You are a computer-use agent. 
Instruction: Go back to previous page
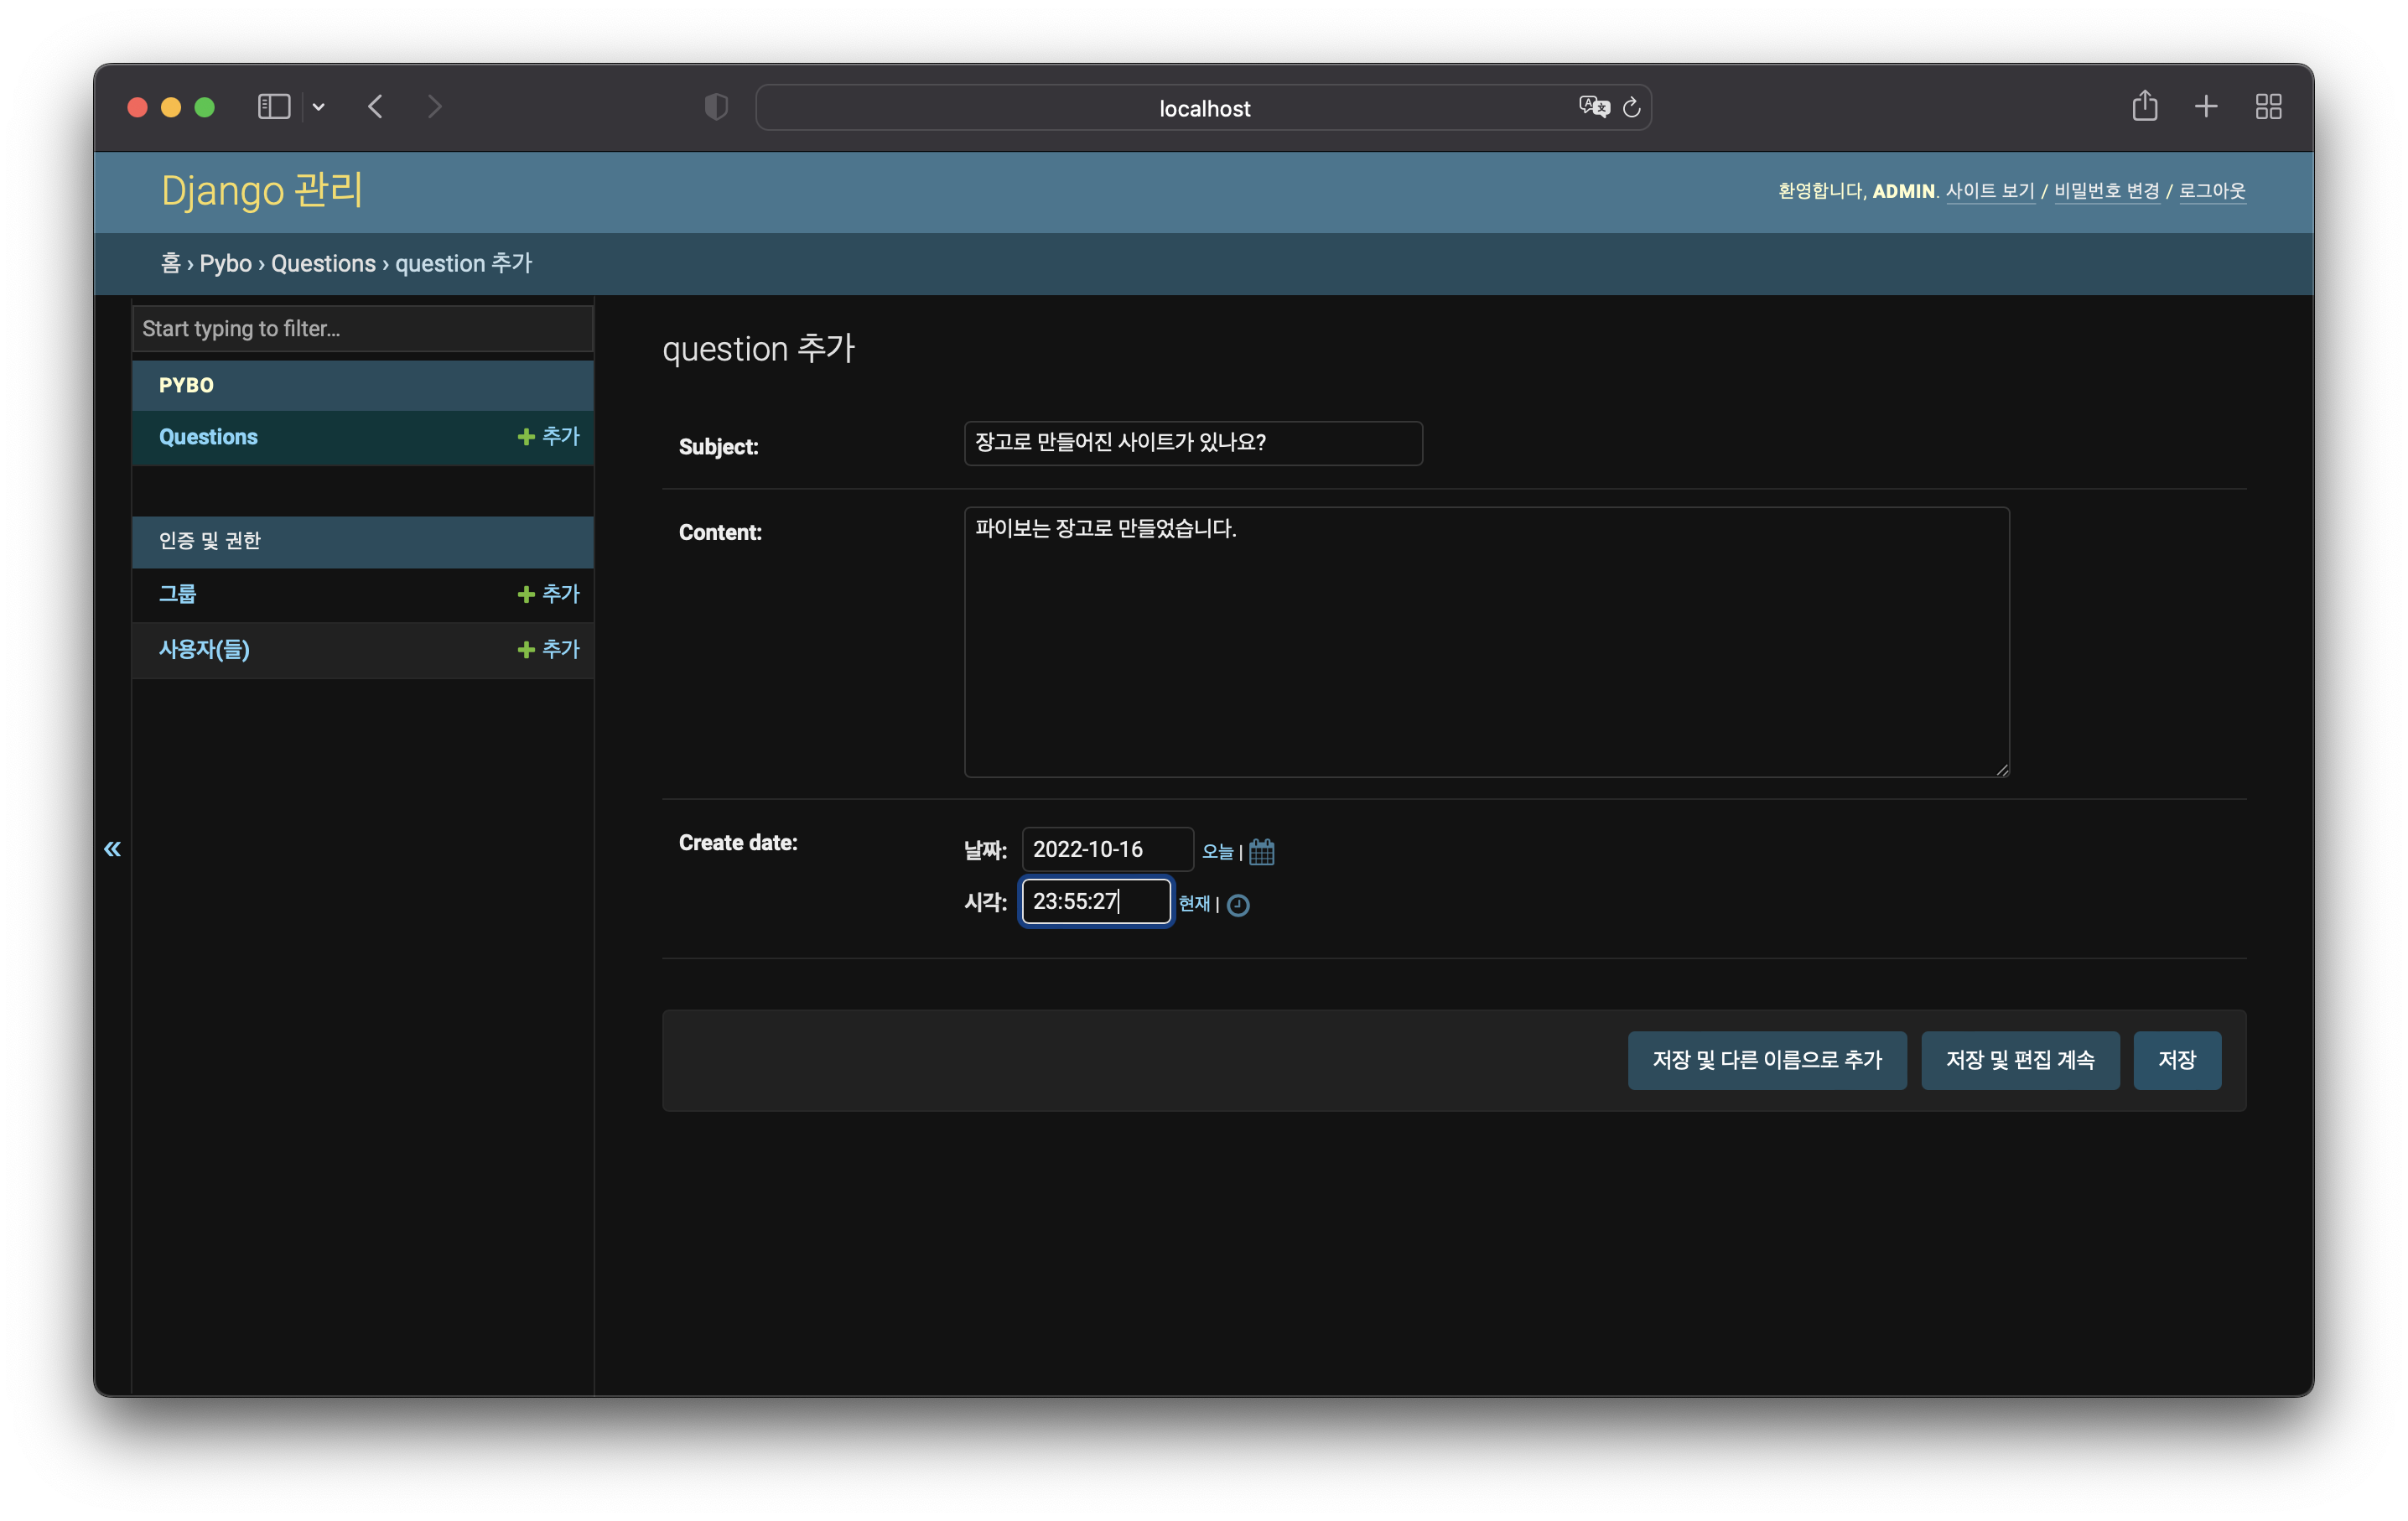pos(376,107)
